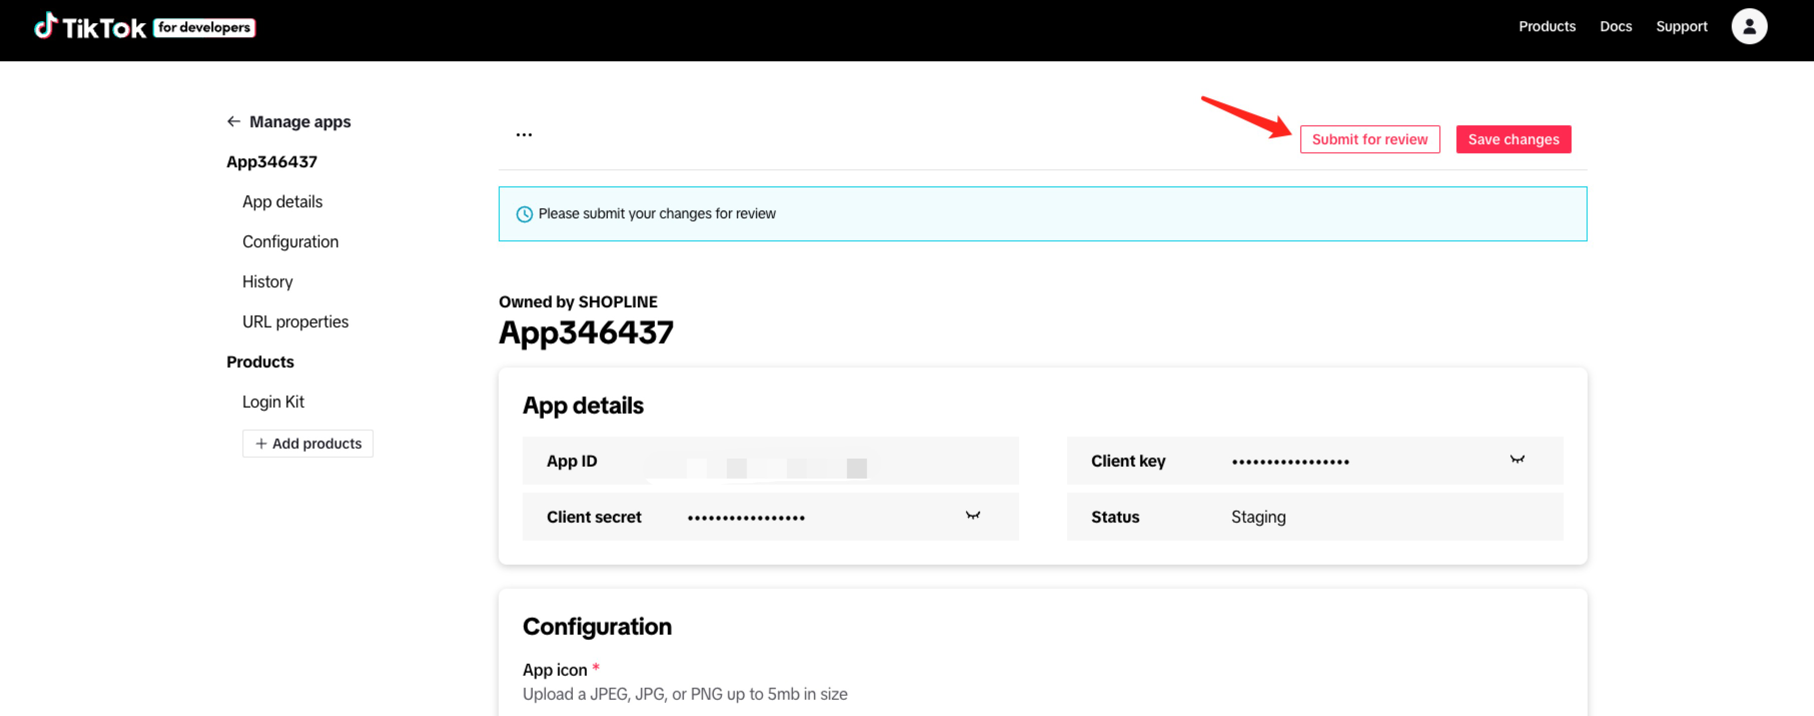Click the Please submit your changes notice
Screen dimensions: 1814x716
tap(1043, 214)
